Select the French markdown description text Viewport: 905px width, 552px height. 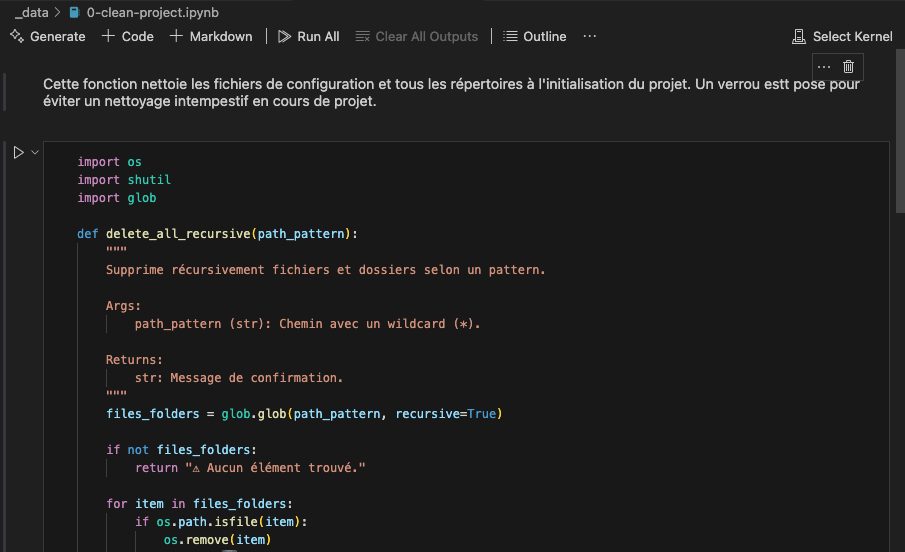tap(450, 92)
